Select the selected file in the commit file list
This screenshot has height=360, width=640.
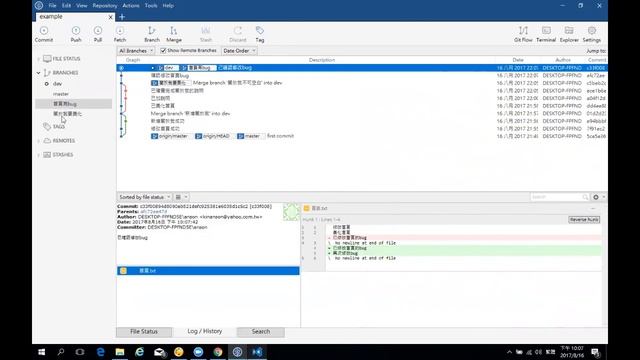click(x=208, y=271)
